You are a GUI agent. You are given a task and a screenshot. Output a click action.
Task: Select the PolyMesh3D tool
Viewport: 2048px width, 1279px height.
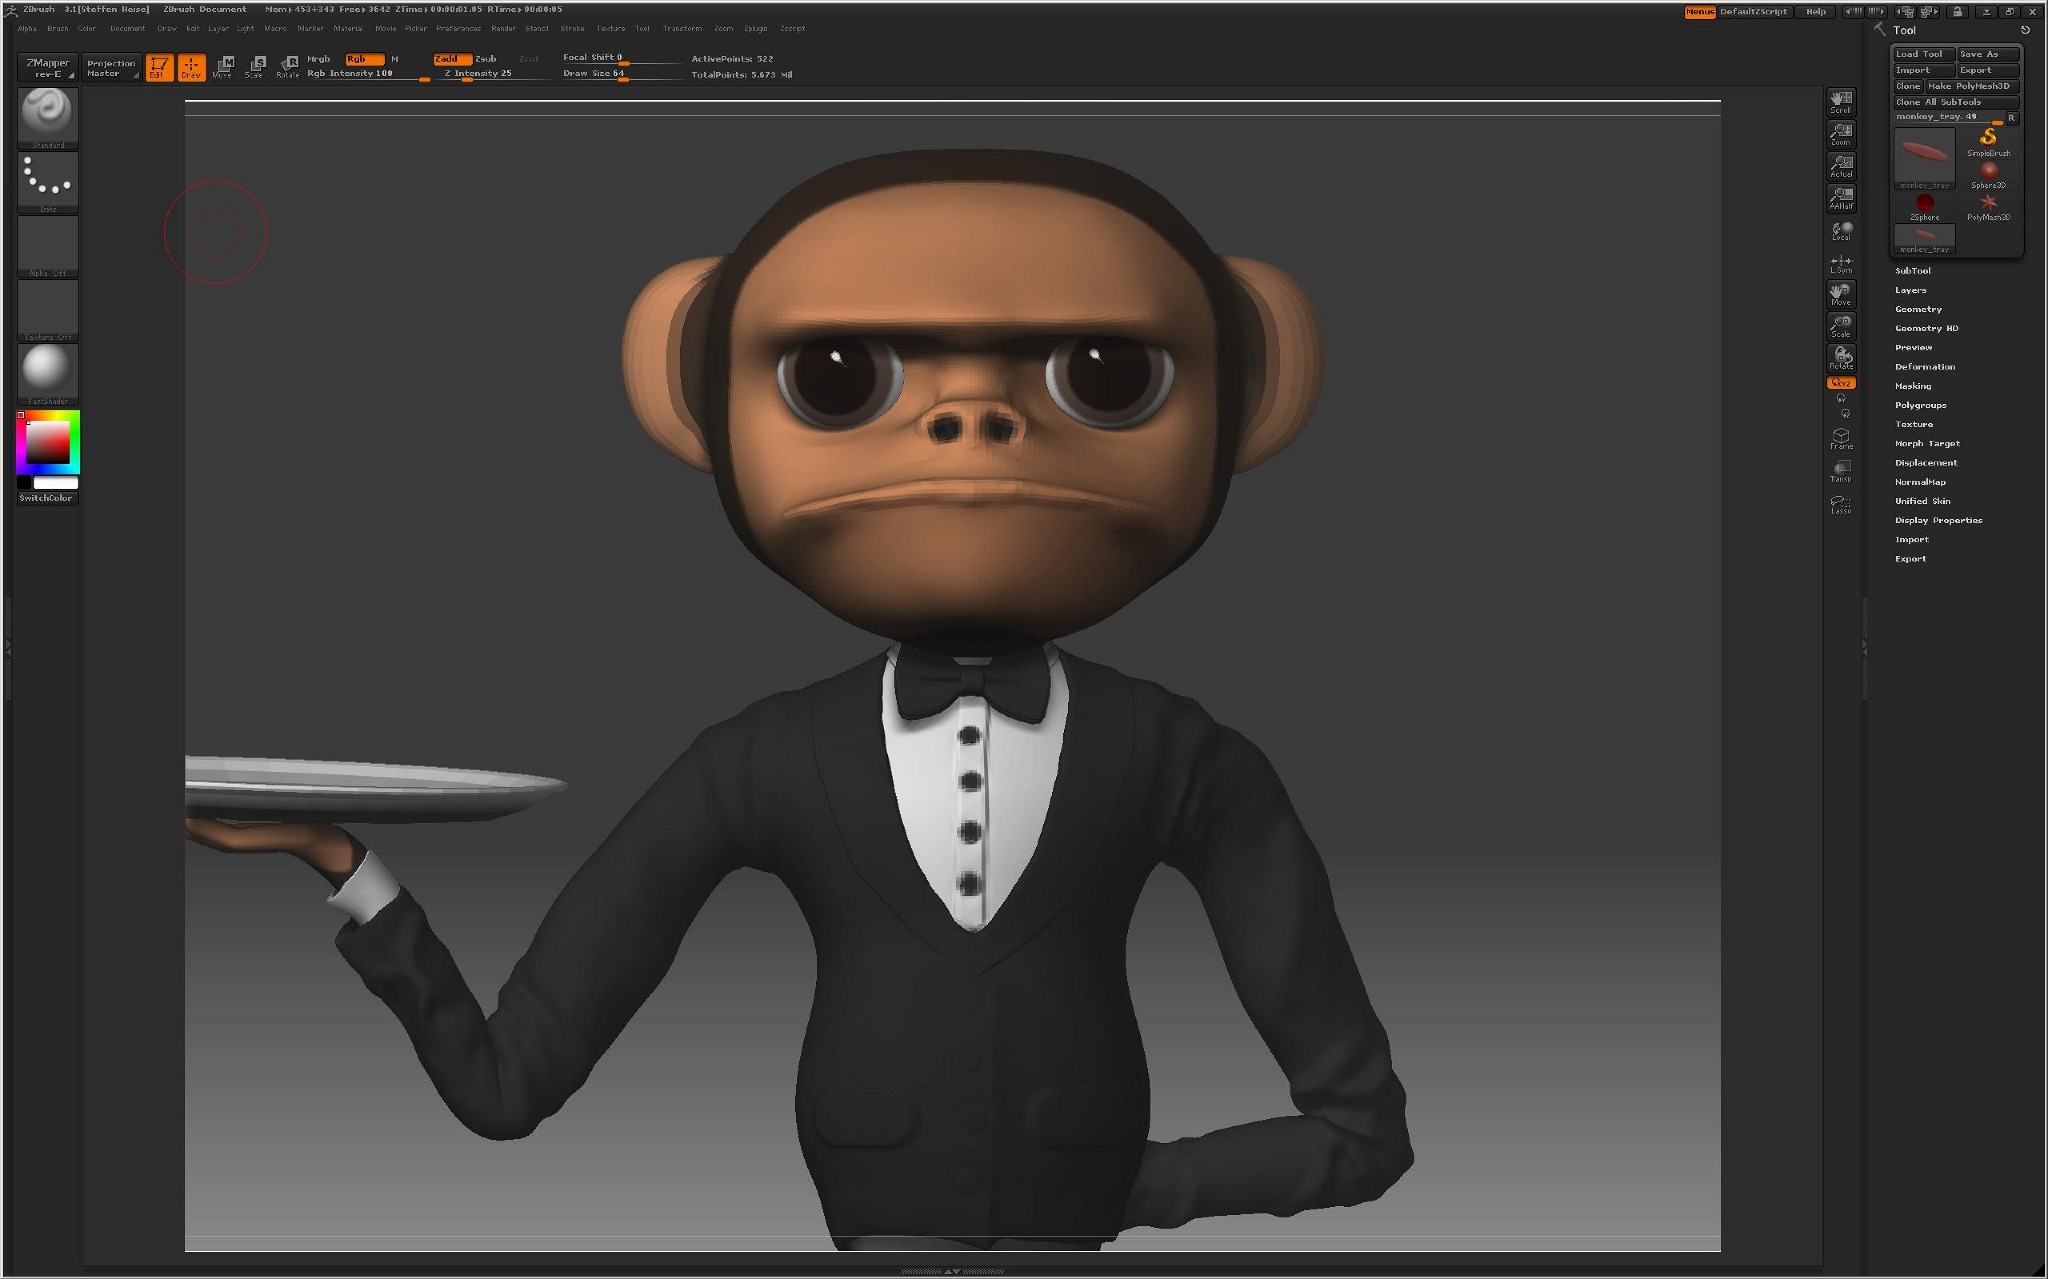[1989, 203]
